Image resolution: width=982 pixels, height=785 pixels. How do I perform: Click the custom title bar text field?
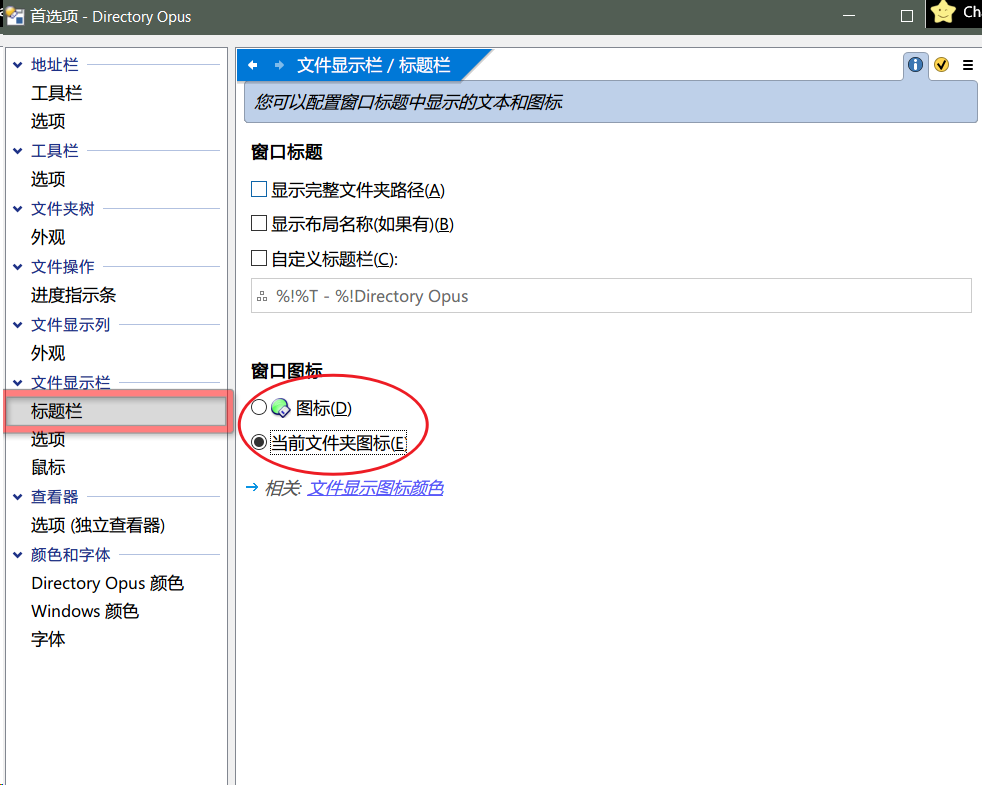tap(611, 296)
